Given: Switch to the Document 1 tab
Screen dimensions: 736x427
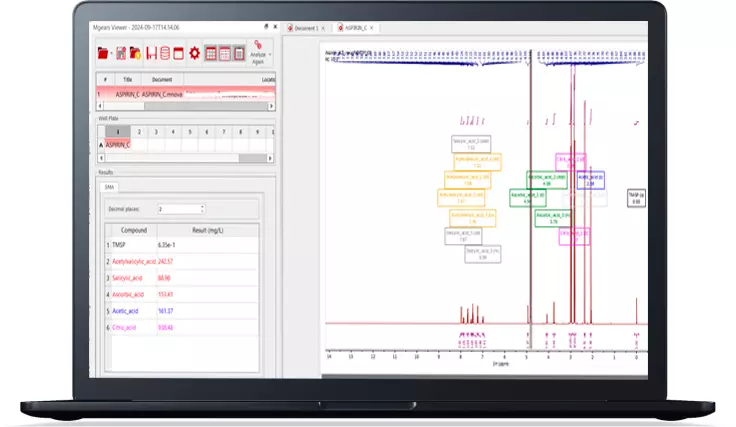Looking at the screenshot, I should coord(303,28).
